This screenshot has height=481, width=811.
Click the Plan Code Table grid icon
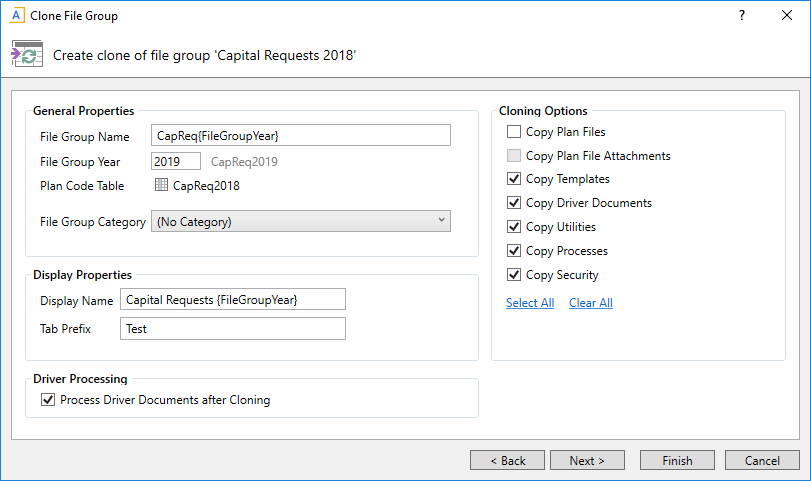(161, 185)
